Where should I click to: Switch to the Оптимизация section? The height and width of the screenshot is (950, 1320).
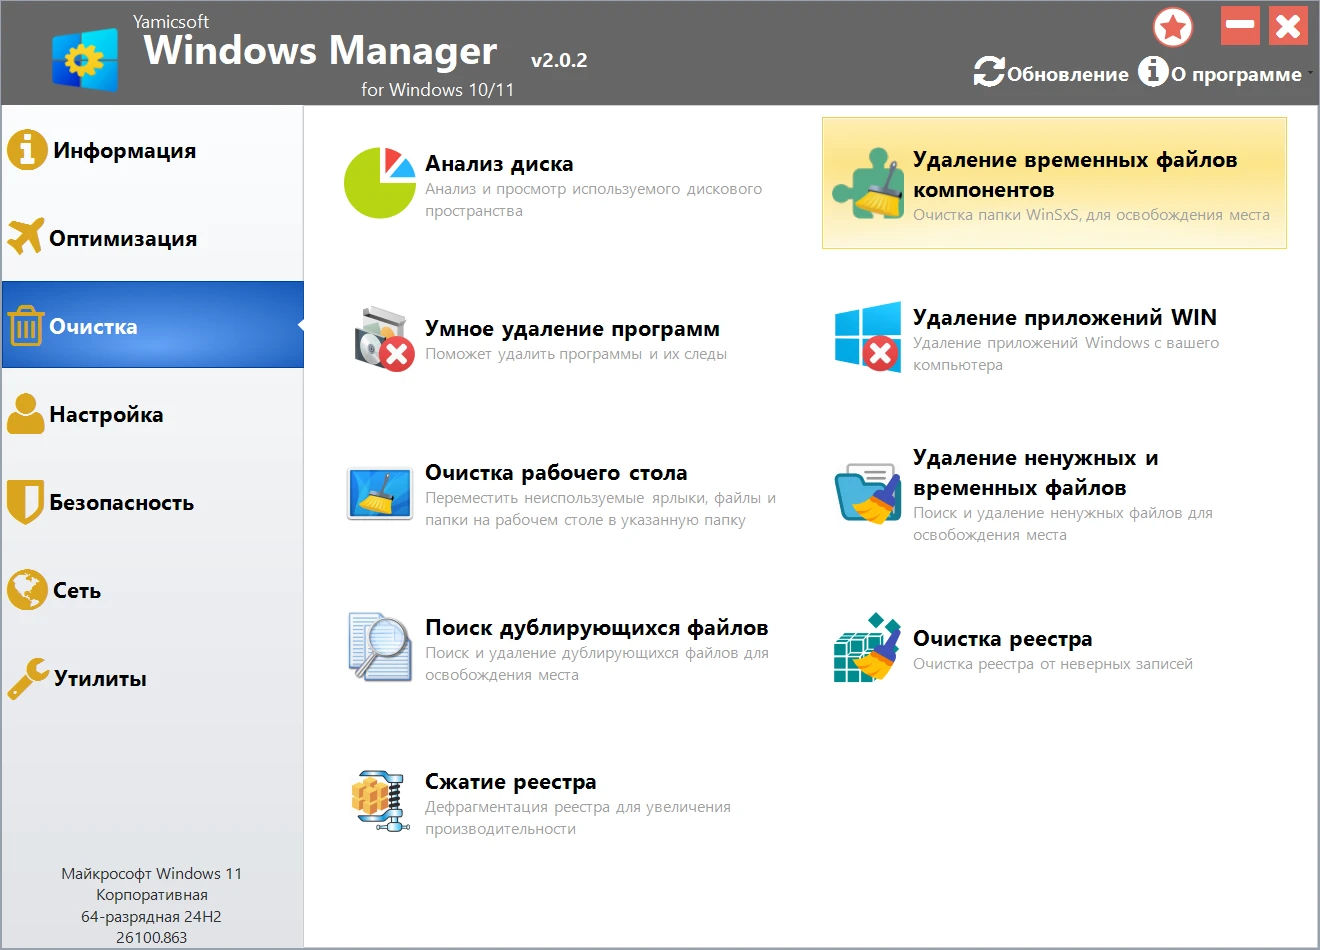click(152, 238)
